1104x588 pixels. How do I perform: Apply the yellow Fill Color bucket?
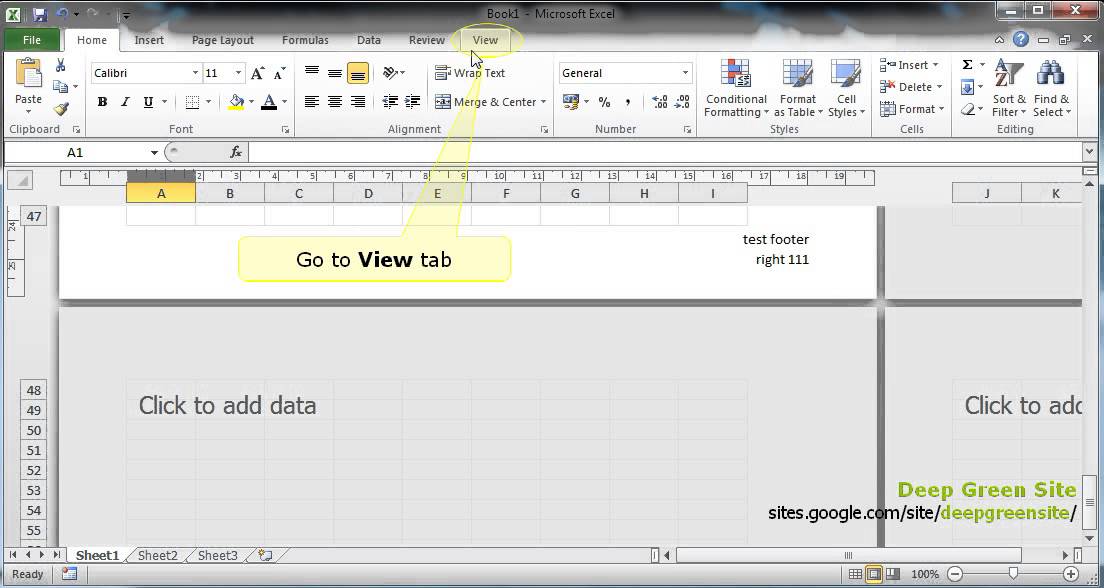237,102
